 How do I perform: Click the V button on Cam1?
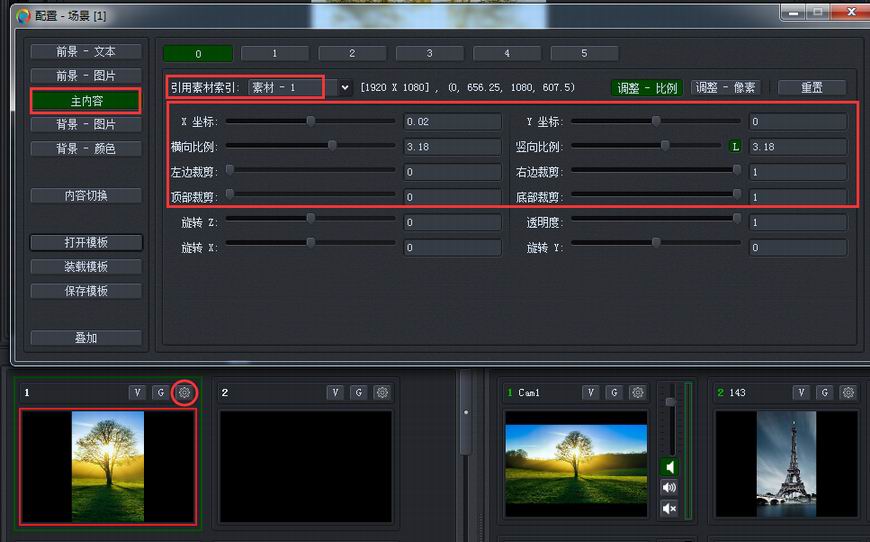tap(590, 393)
